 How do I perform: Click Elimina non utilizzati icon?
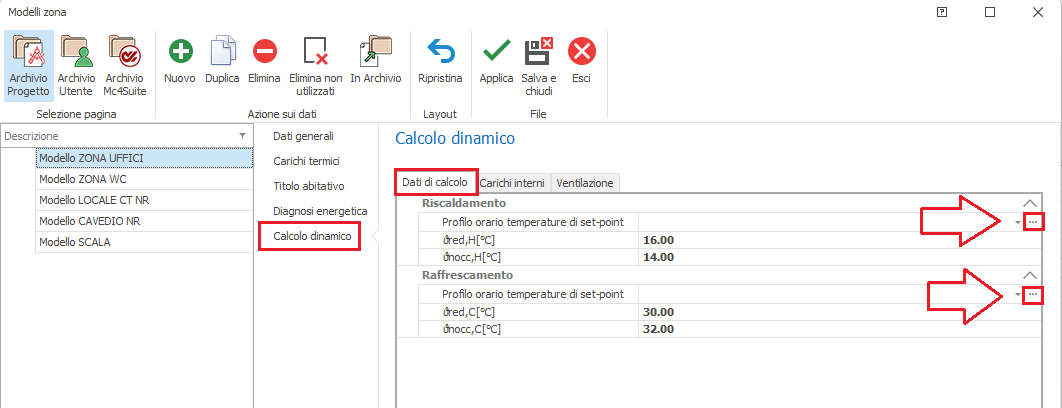pyautogui.click(x=315, y=51)
